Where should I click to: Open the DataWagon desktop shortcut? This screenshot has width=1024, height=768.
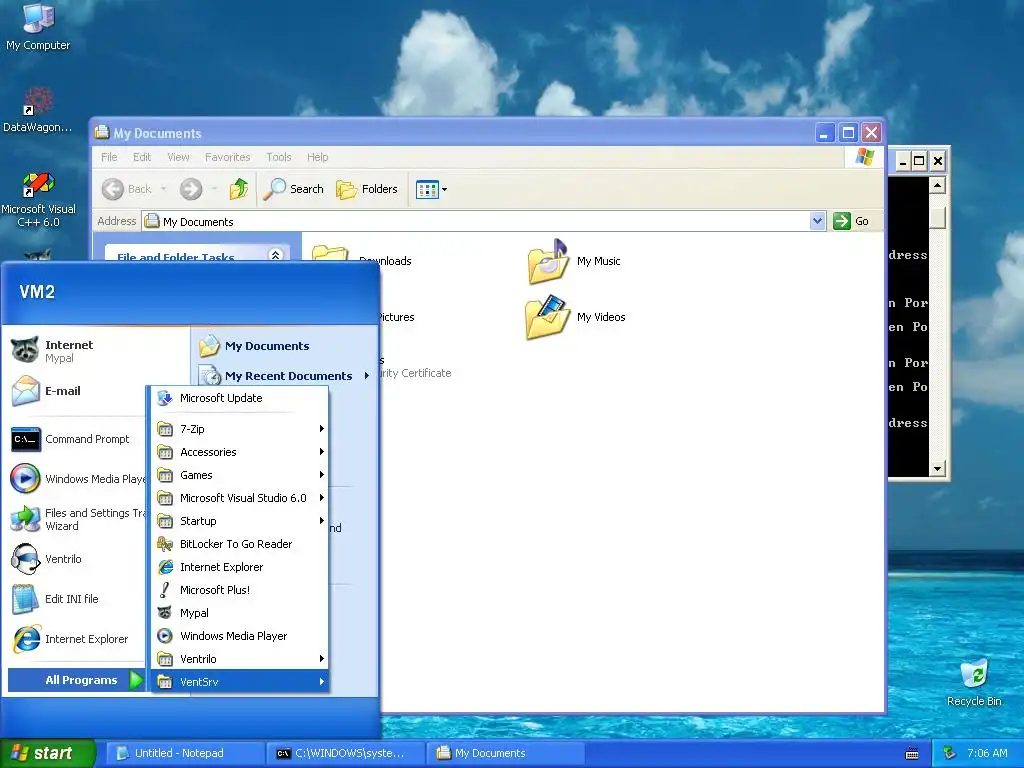pyautogui.click(x=37, y=110)
